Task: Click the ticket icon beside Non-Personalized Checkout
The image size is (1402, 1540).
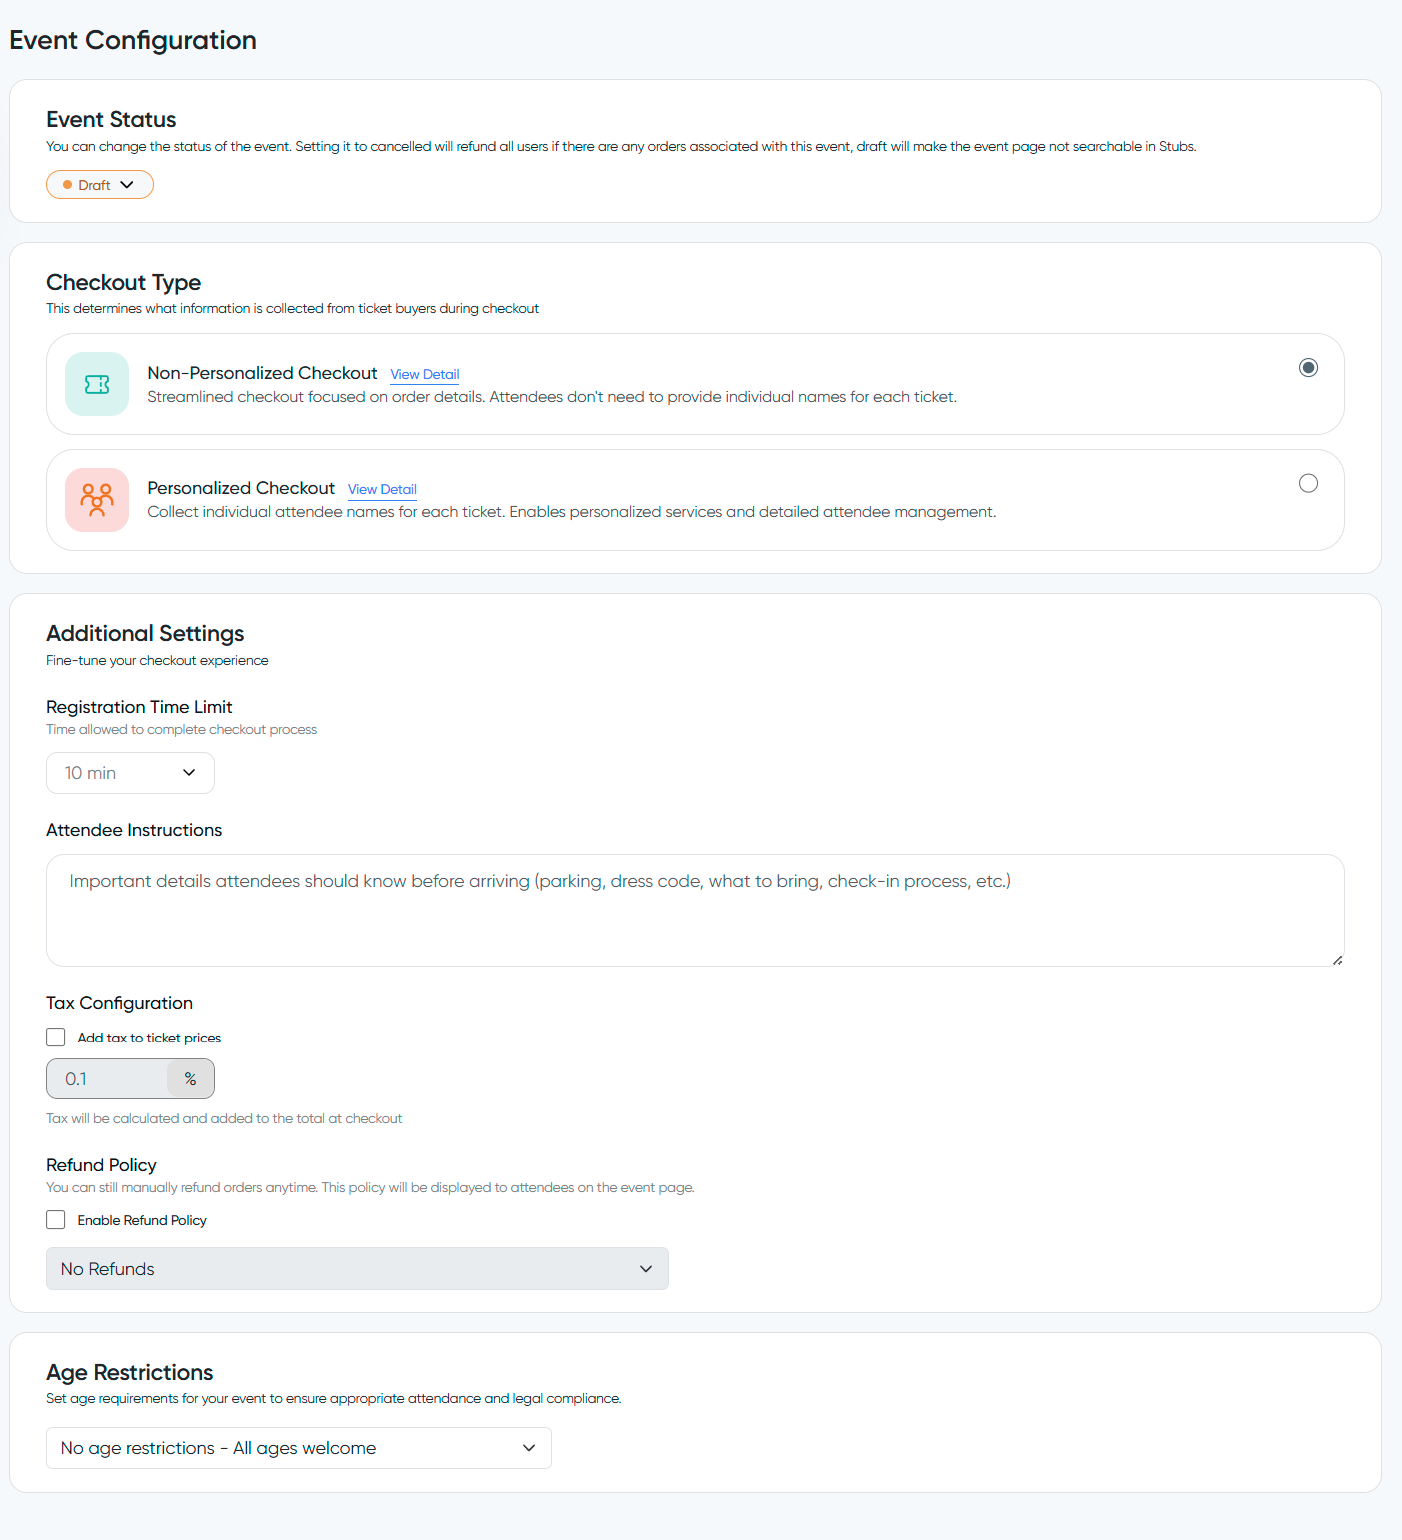Action: click(97, 384)
